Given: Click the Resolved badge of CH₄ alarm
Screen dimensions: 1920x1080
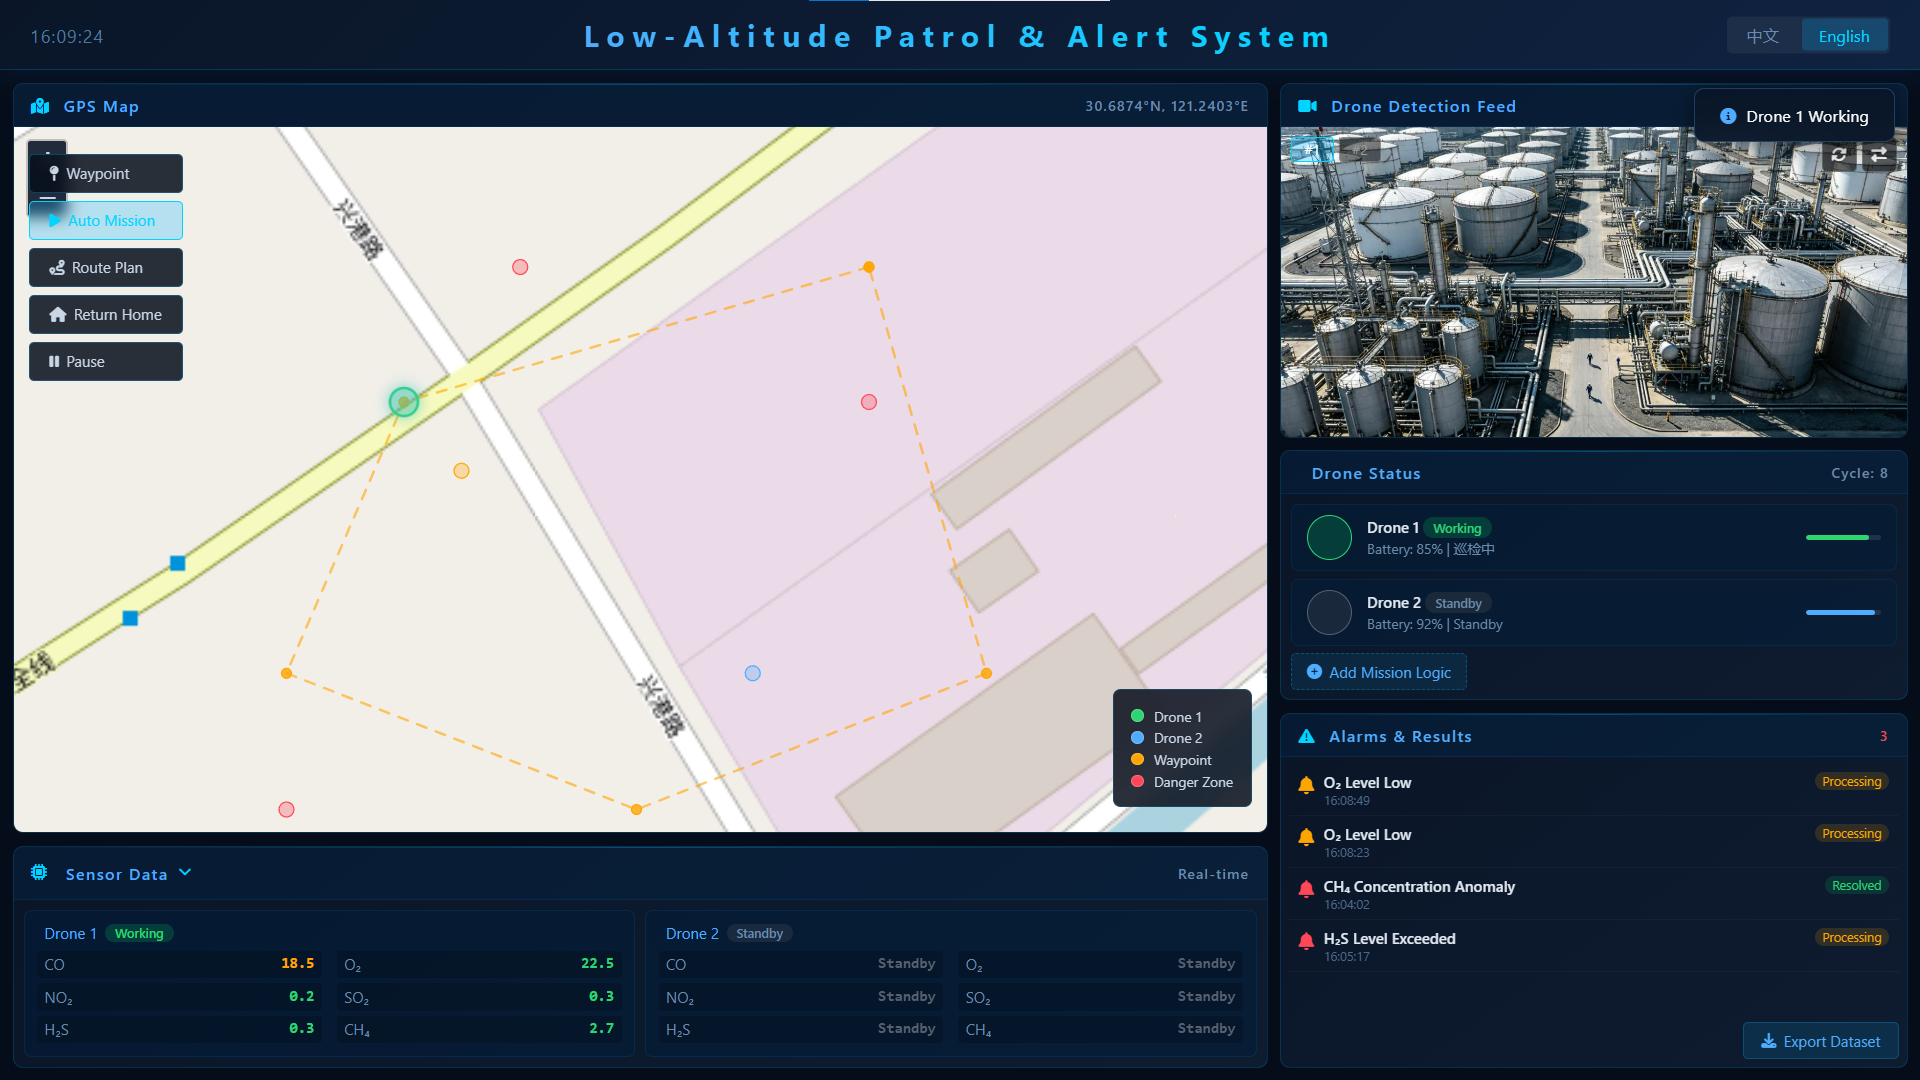Looking at the screenshot, I should pos(1856,885).
